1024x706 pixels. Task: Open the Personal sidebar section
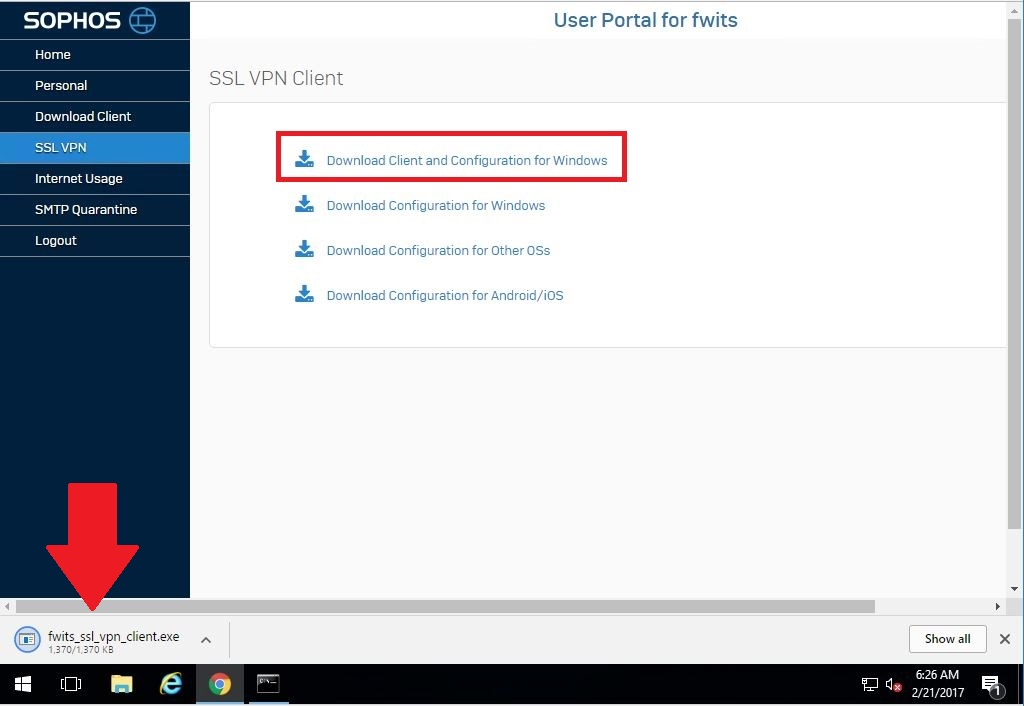[95, 86]
